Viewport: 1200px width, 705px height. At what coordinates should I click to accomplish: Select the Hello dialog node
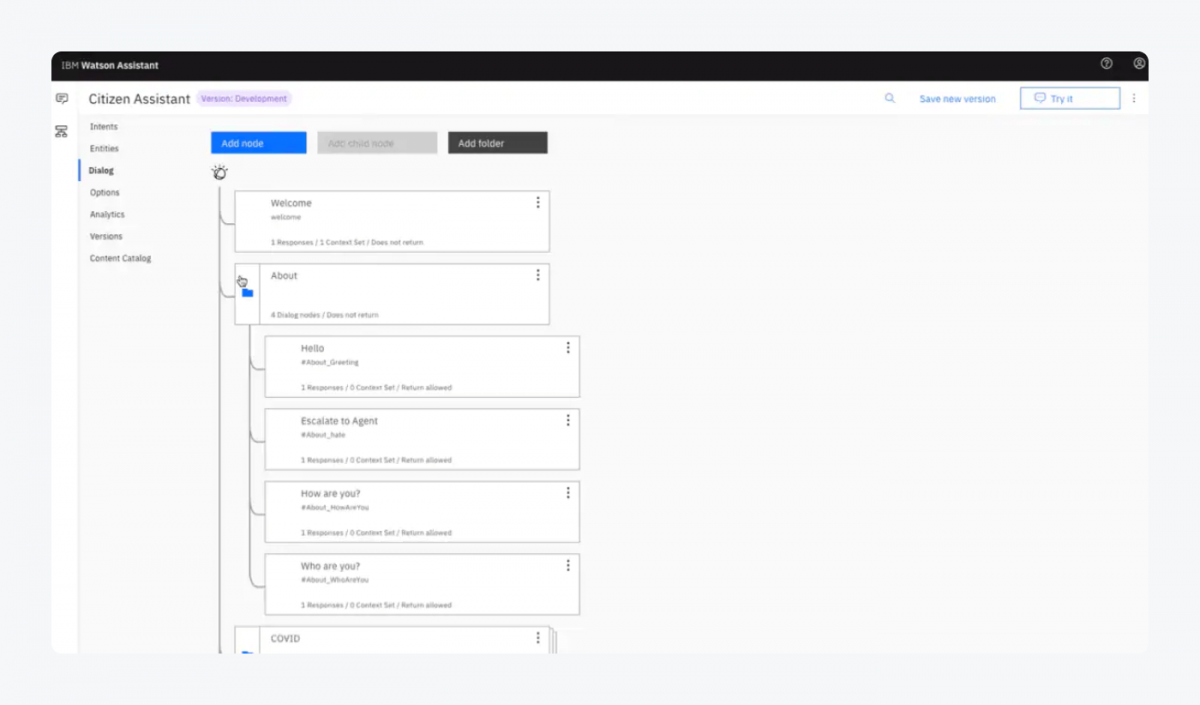coord(422,367)
